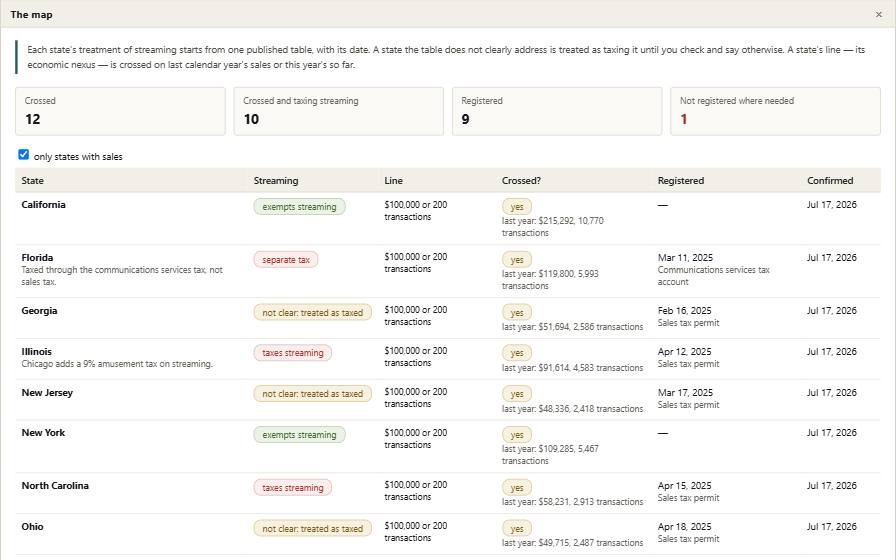896x560 pixels.
Task: Click Georgia's not clear: treated as taxed badge
Action: point(313,313)
